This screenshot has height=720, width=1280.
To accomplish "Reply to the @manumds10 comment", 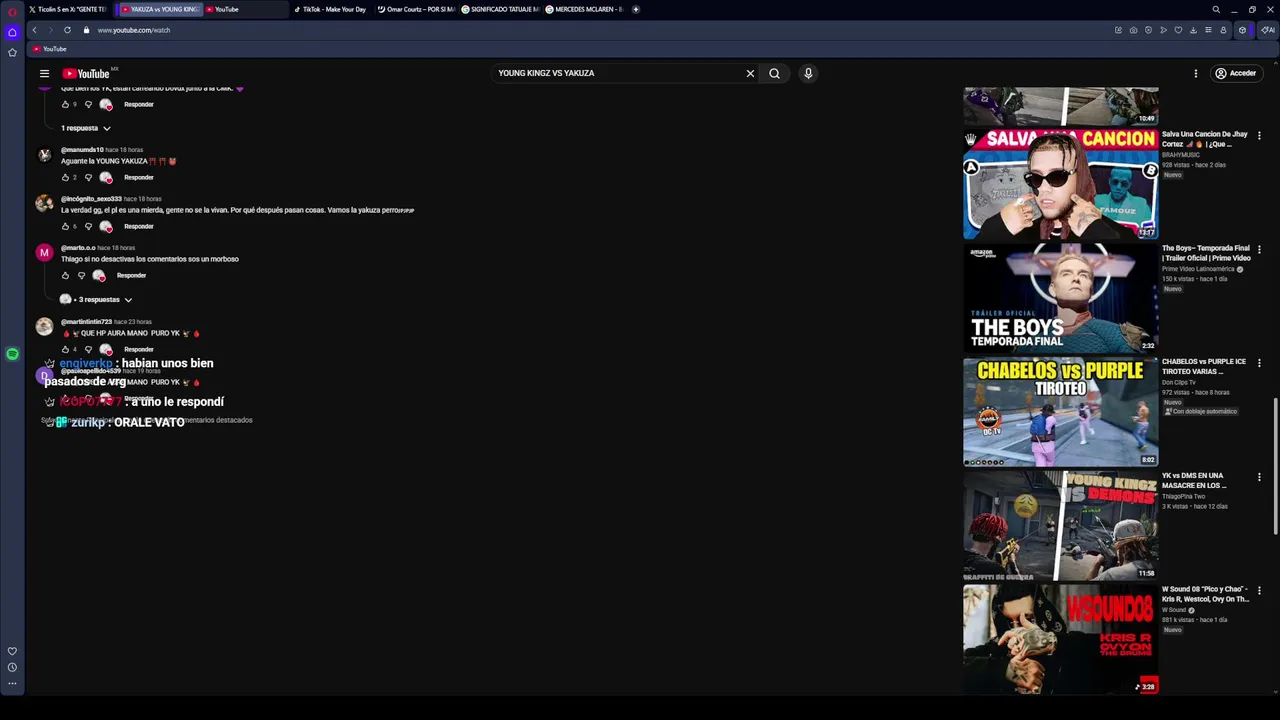I will (139, 177).
